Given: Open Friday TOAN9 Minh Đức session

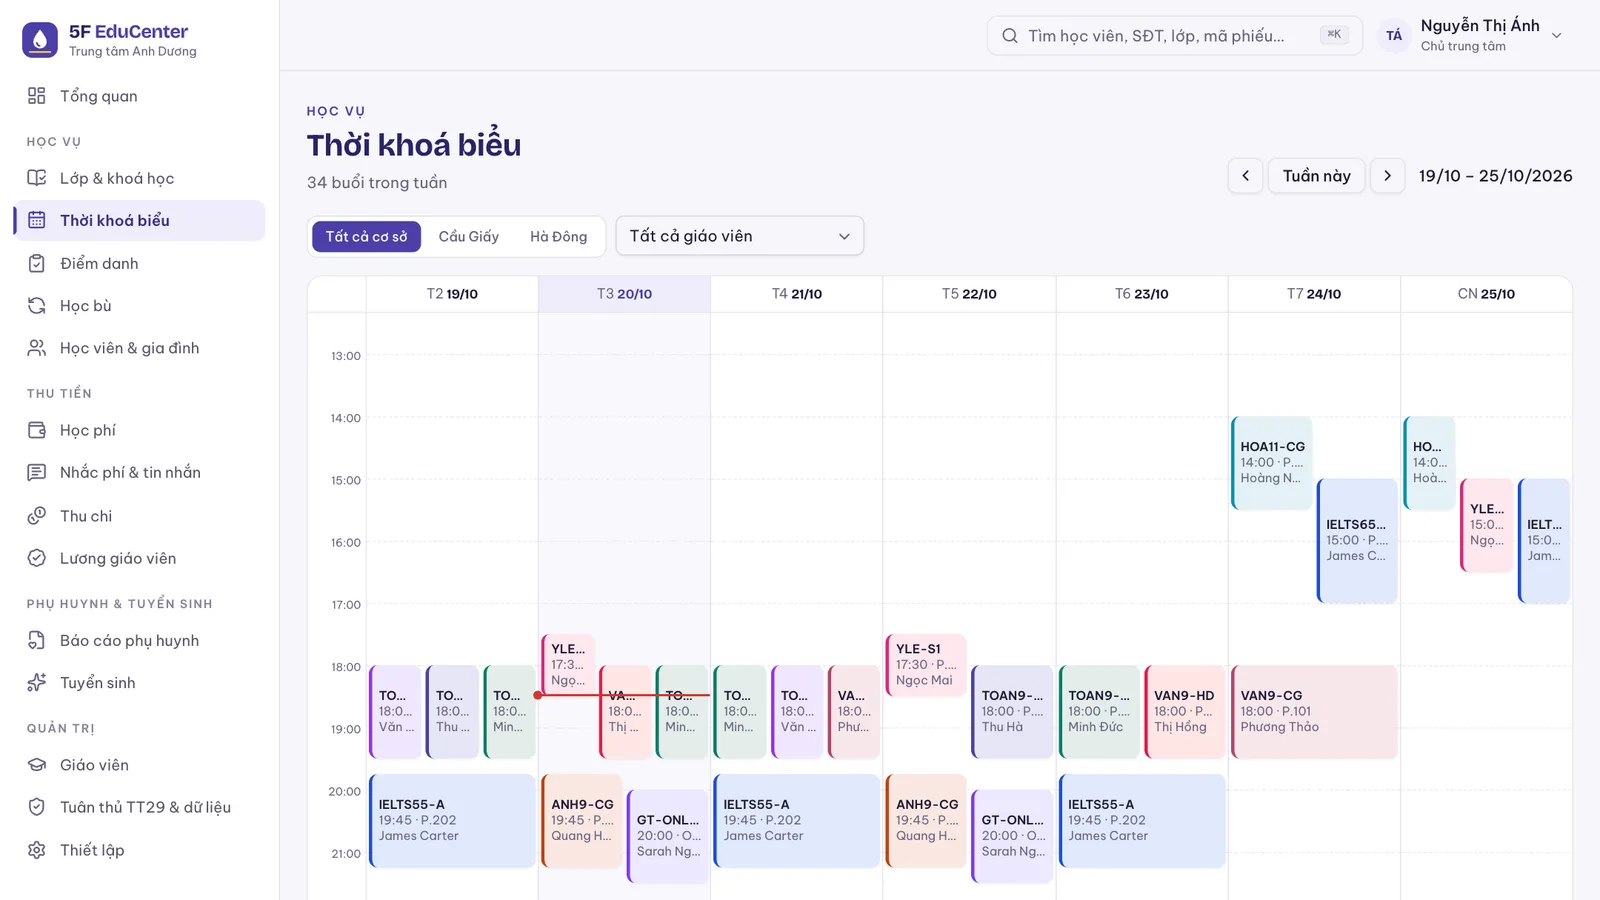Looking at the screenshot, I should [1099, 711].
